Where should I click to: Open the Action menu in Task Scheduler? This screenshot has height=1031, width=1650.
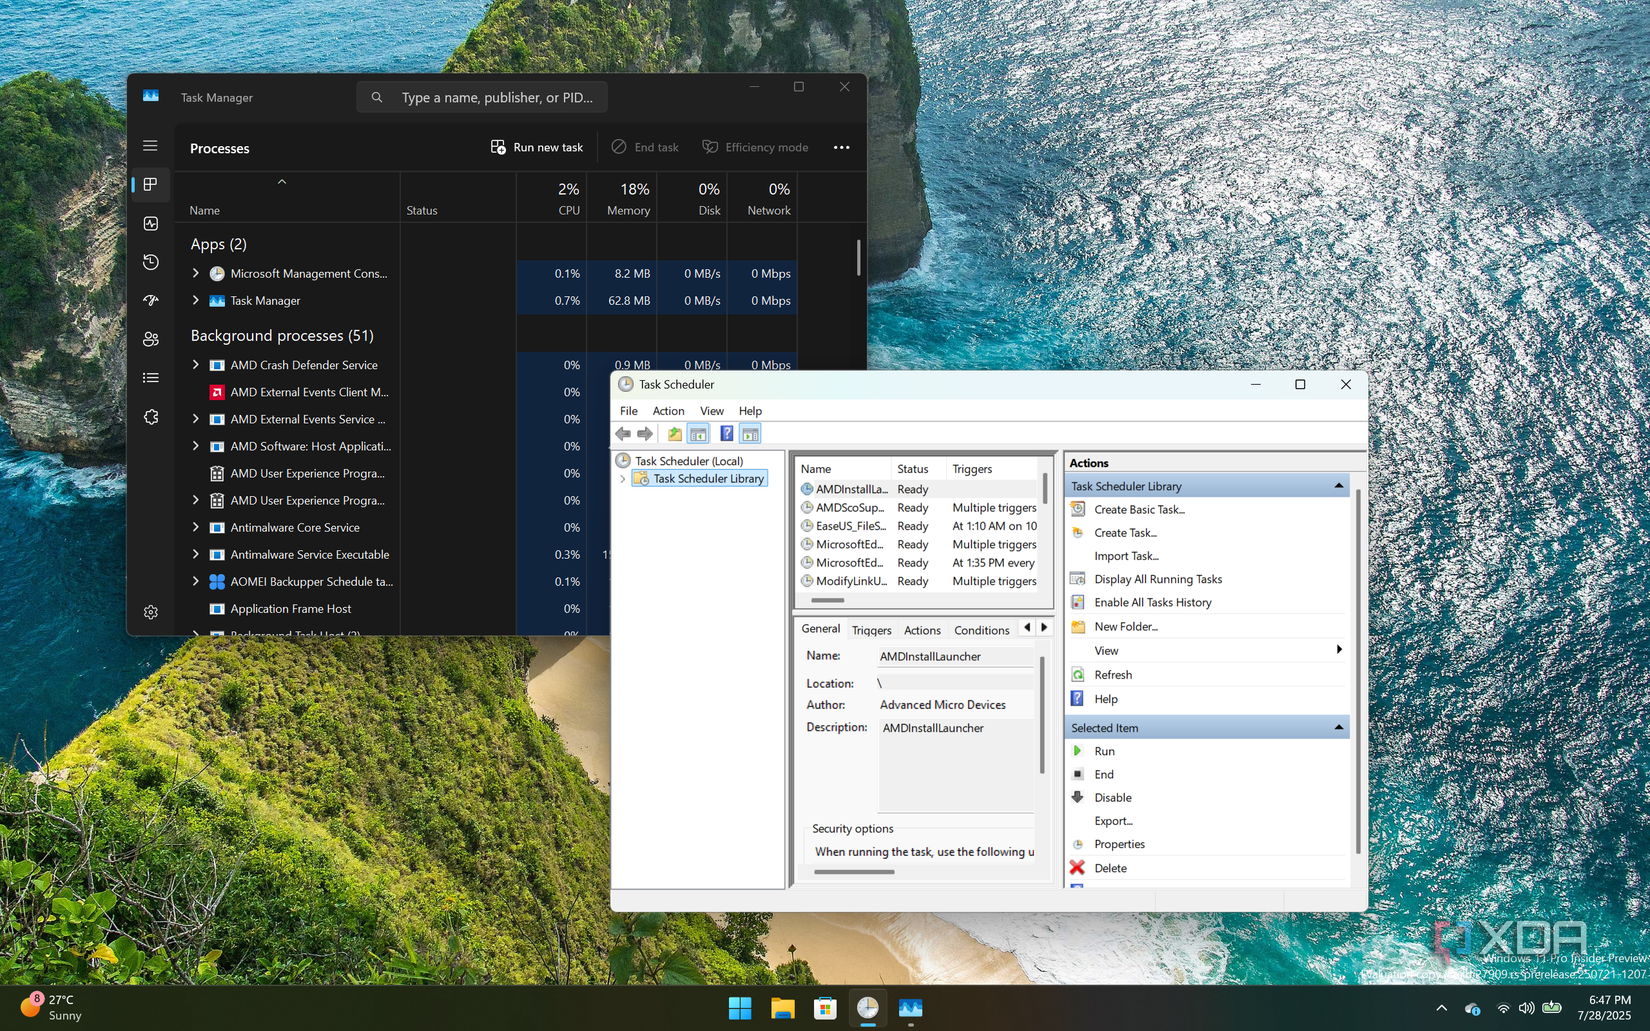point(668,410)
